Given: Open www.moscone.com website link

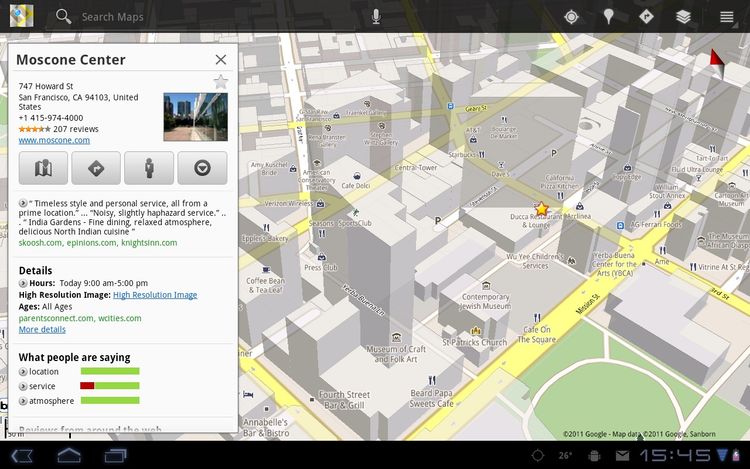Looking at the screenshot, I should coord(54,140).
